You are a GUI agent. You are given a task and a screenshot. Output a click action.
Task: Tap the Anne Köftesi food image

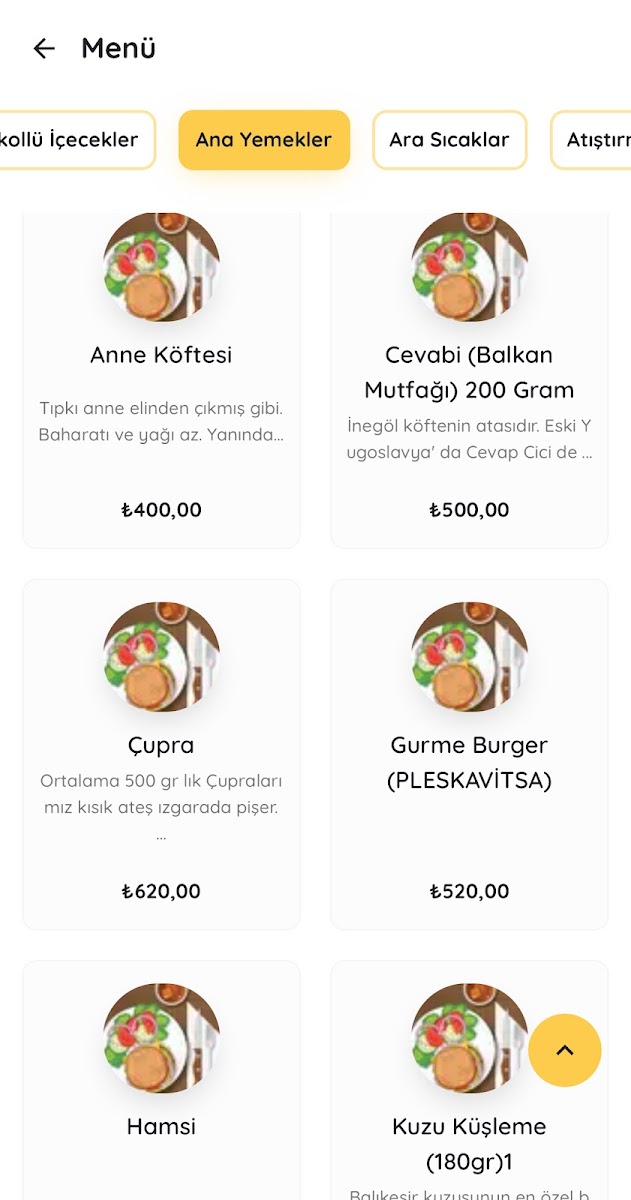tap(161, 264)
